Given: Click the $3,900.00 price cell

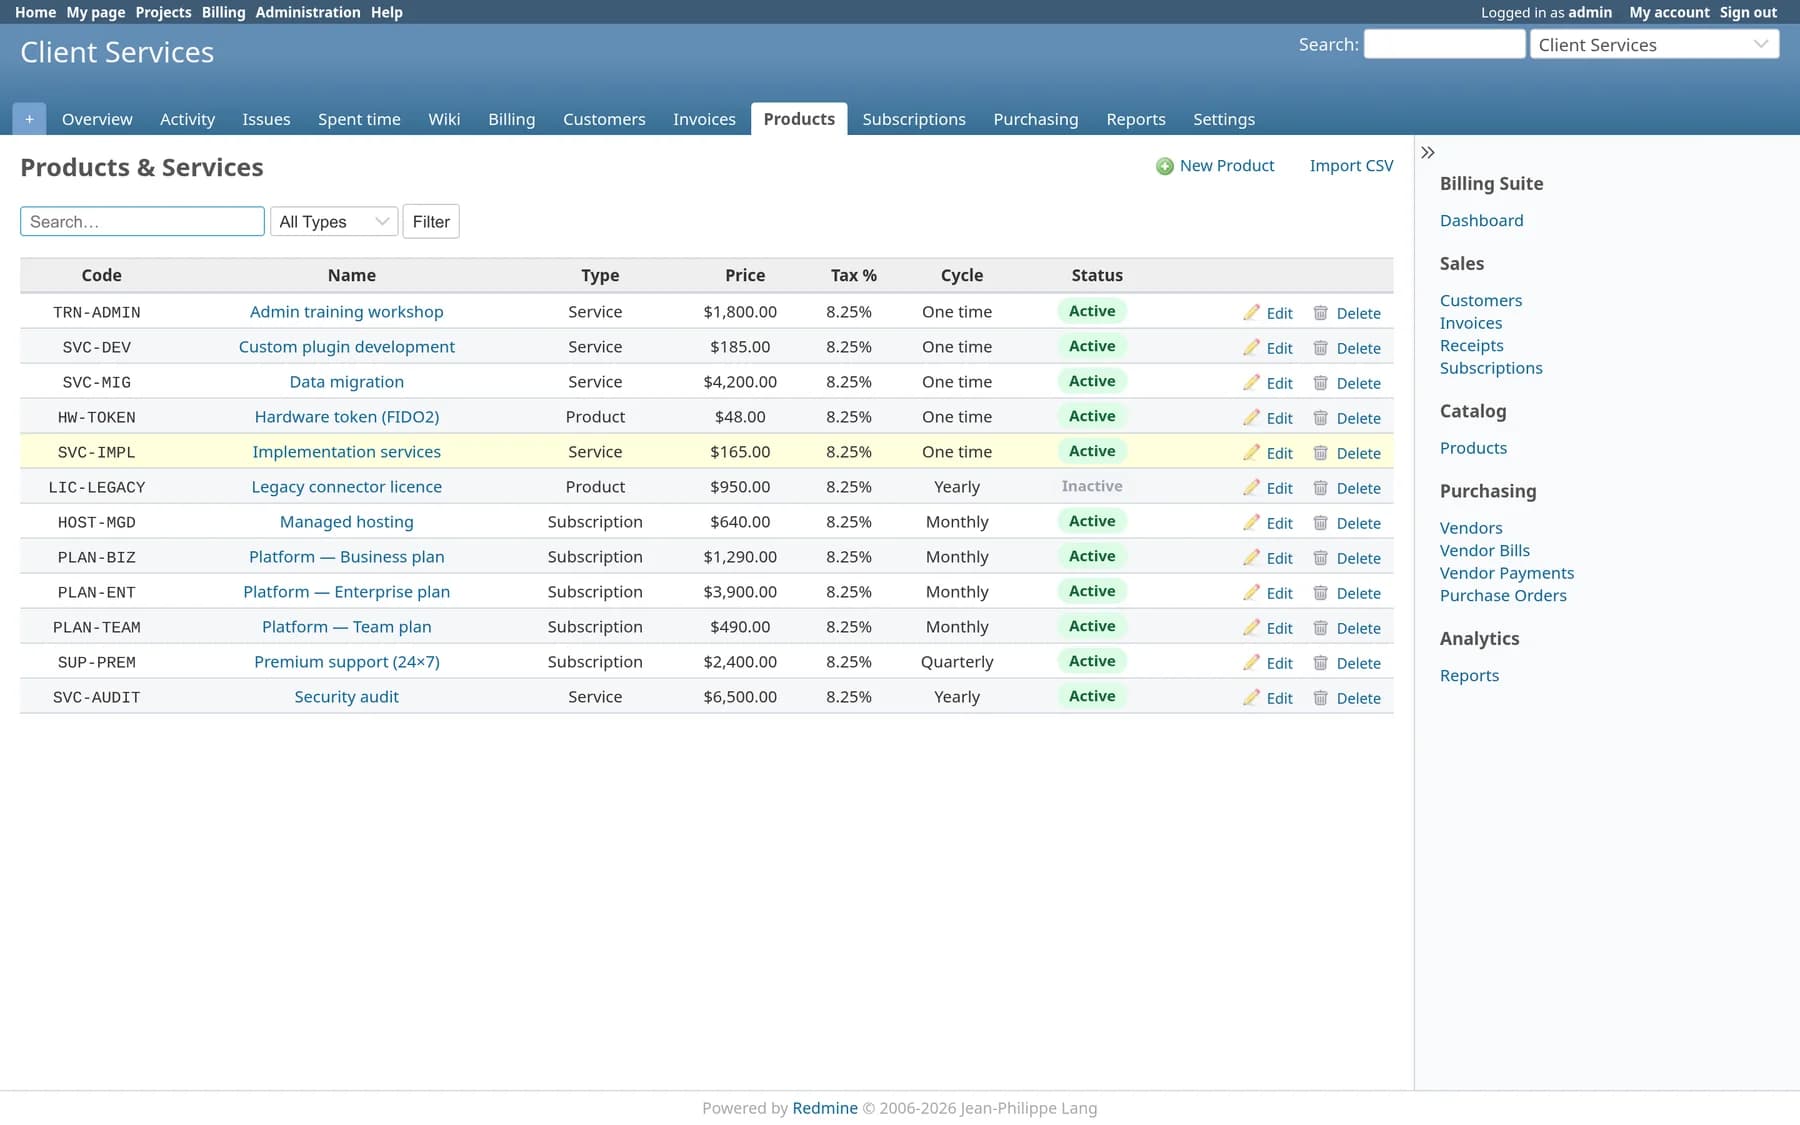Looking at the screenshot, I should (x=740, y=592).
